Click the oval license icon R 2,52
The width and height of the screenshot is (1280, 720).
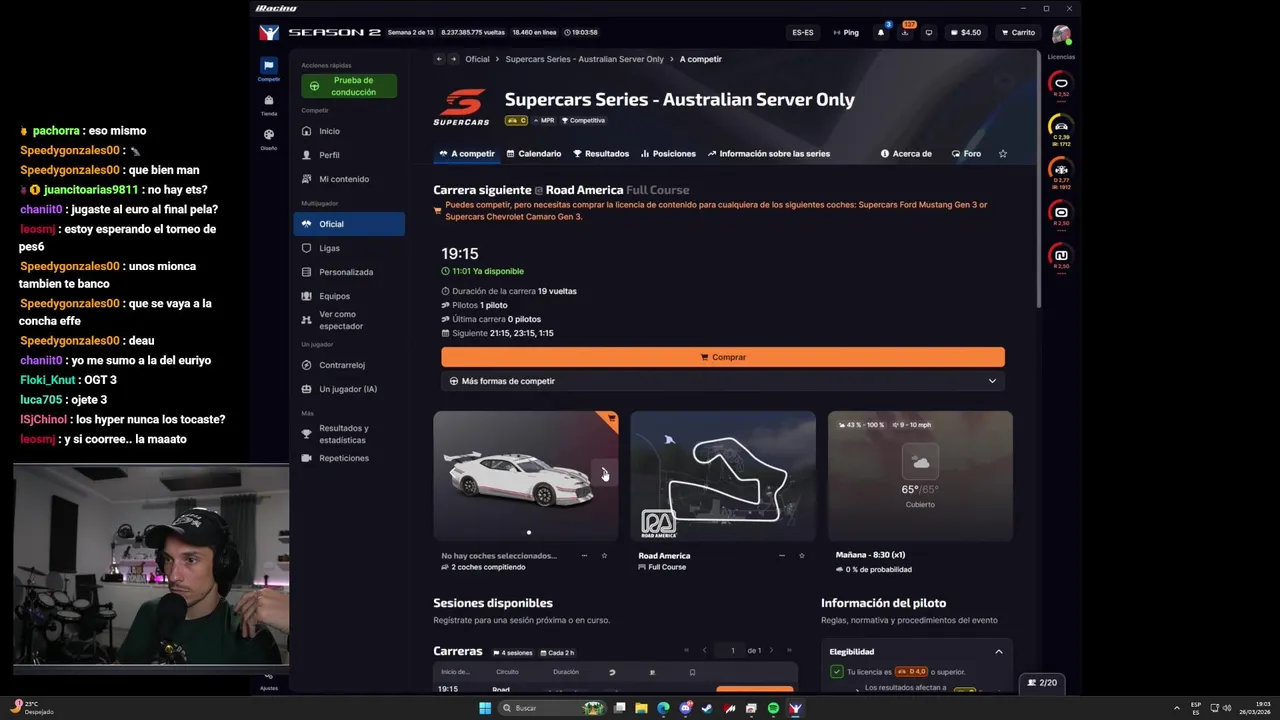(1061, 85)
